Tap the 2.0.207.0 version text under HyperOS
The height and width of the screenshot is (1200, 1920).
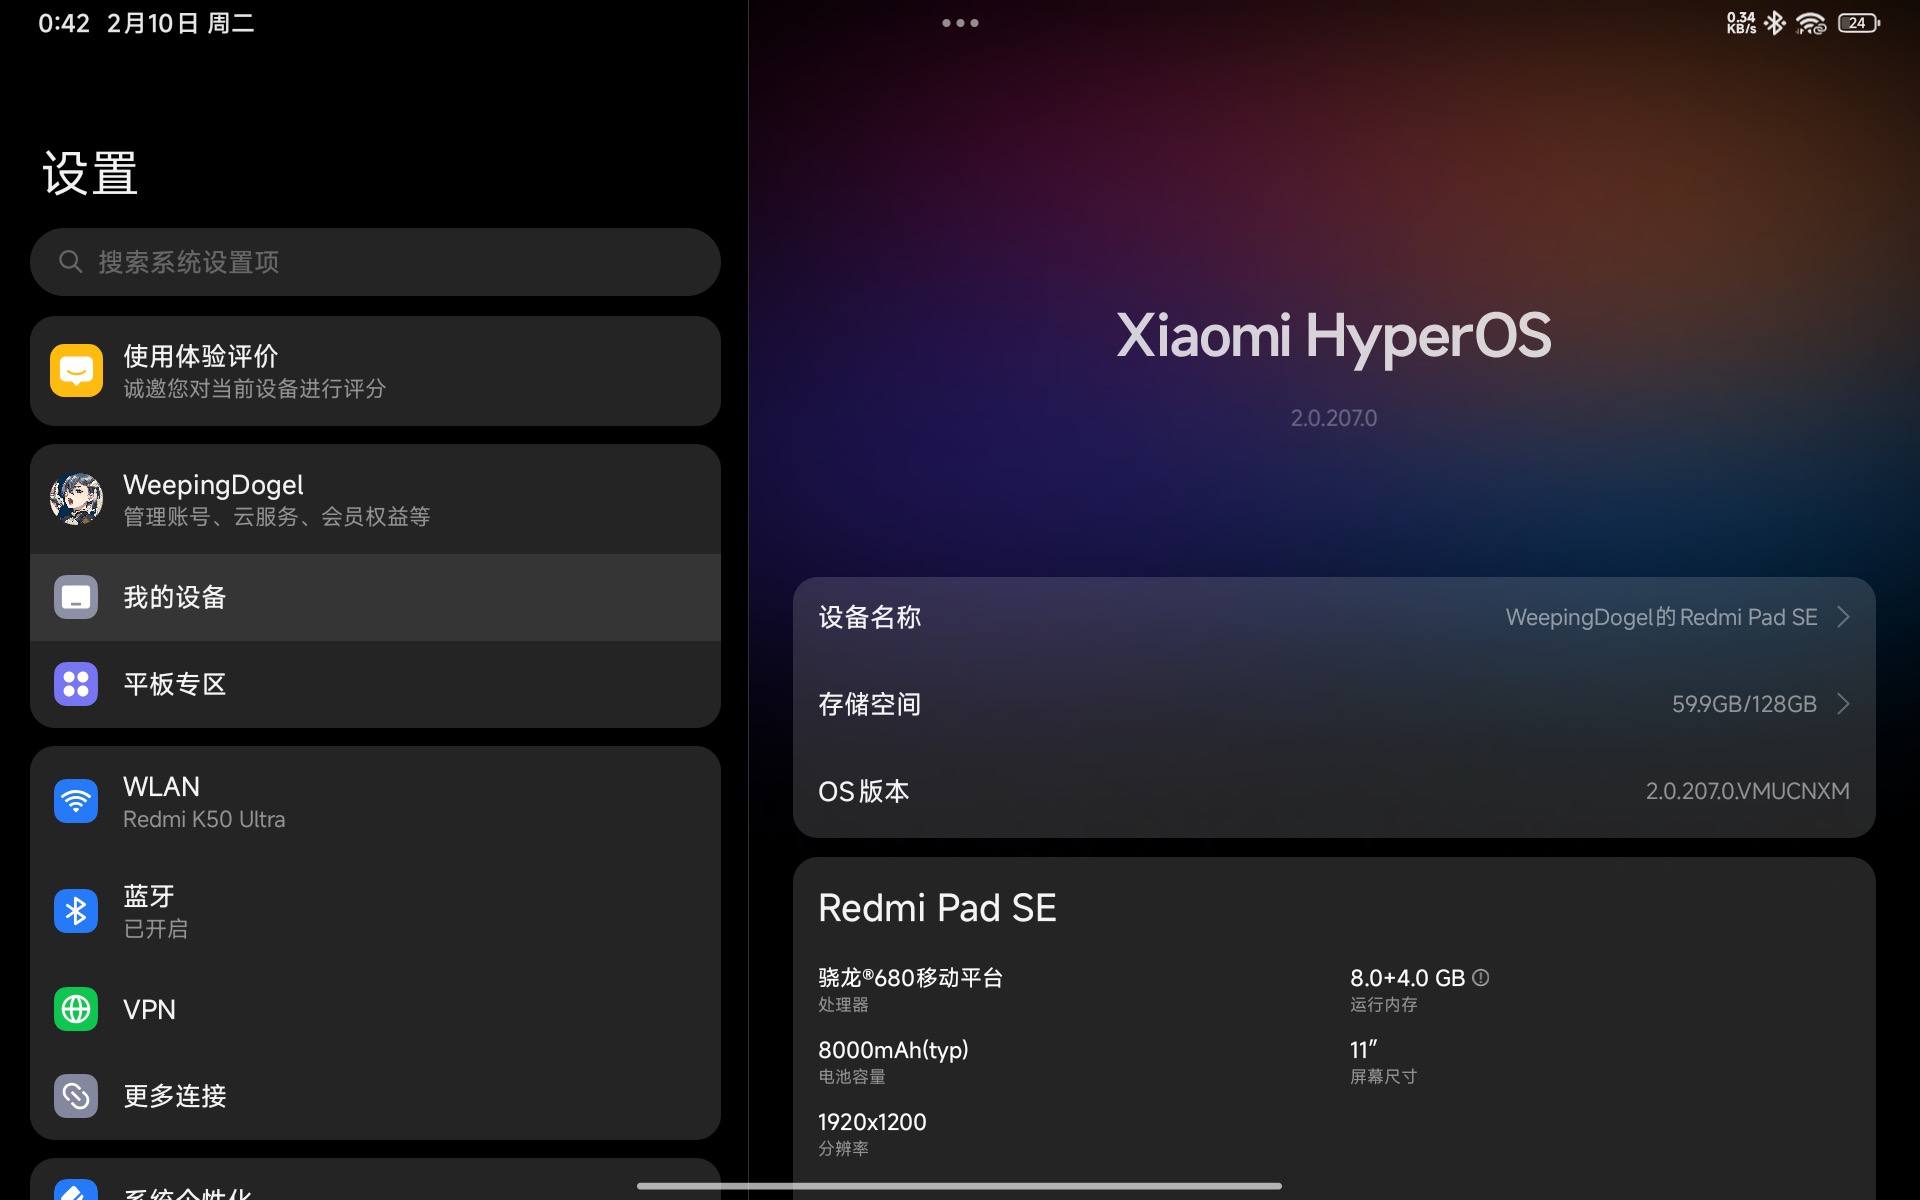pyautogui.click(x=1333, y=418)
